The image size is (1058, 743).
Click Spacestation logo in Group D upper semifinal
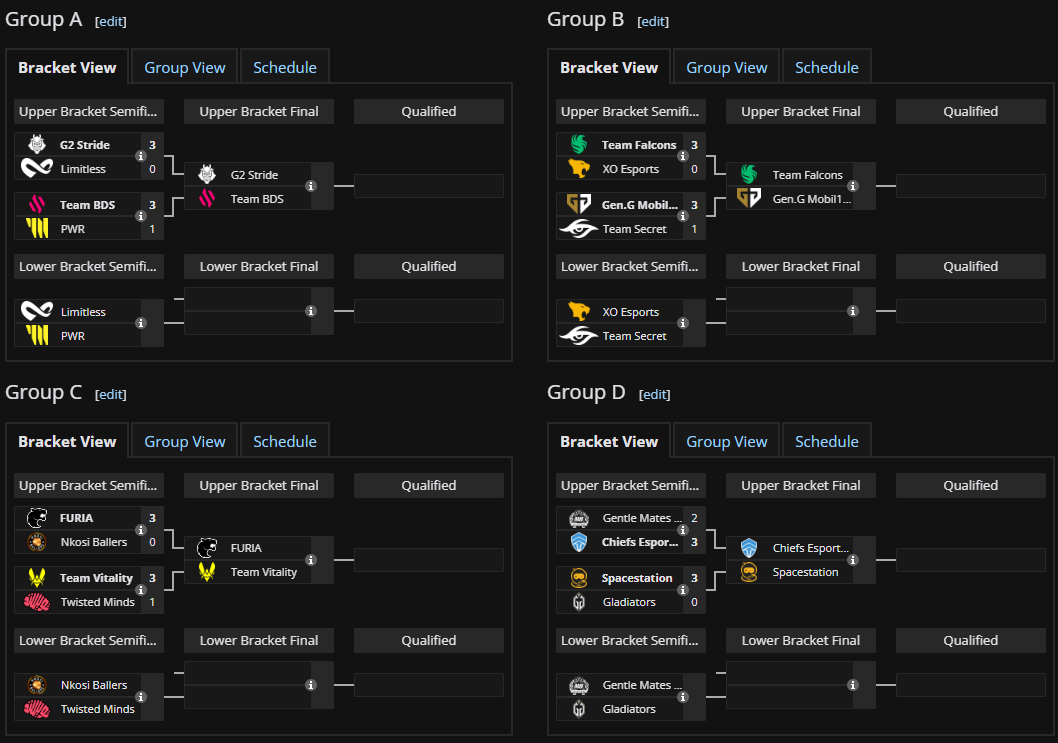(579, 578)
